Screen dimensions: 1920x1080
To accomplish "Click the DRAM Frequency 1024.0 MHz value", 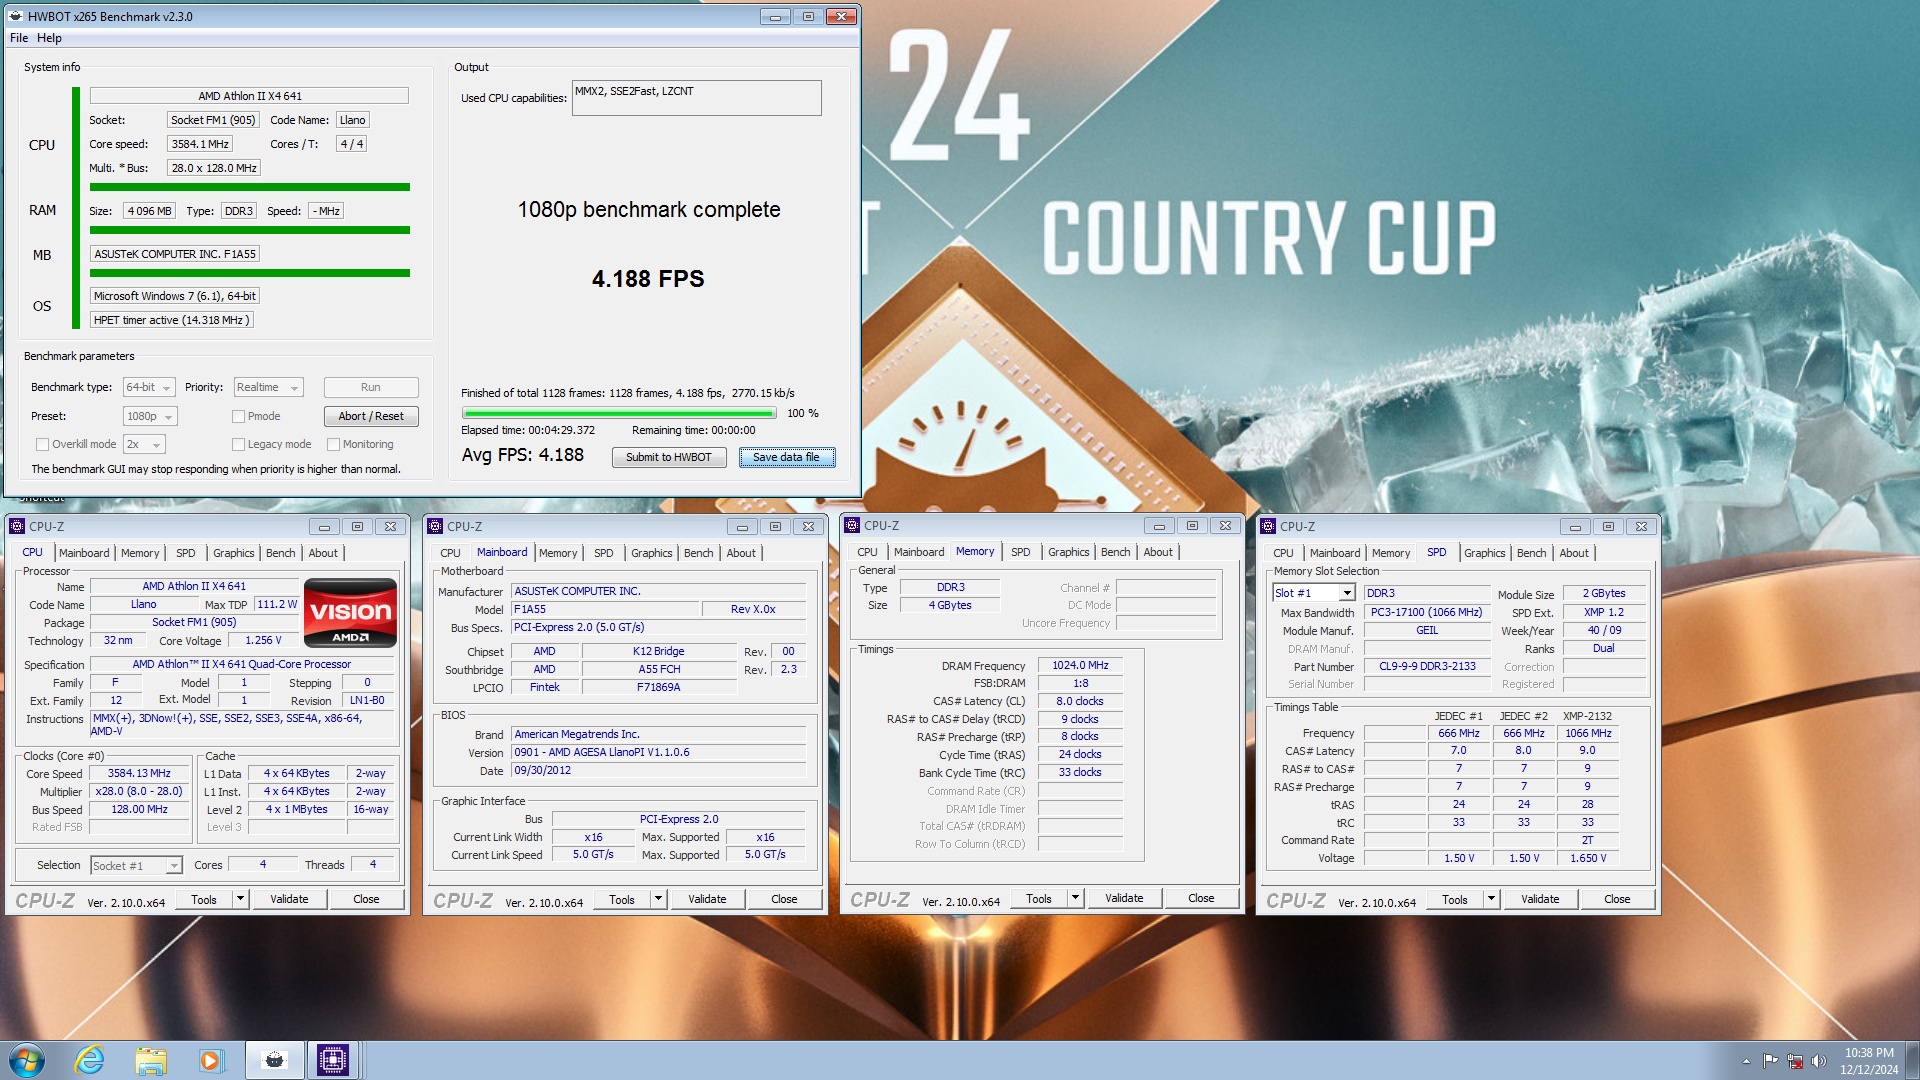I will coord(1080,665).
